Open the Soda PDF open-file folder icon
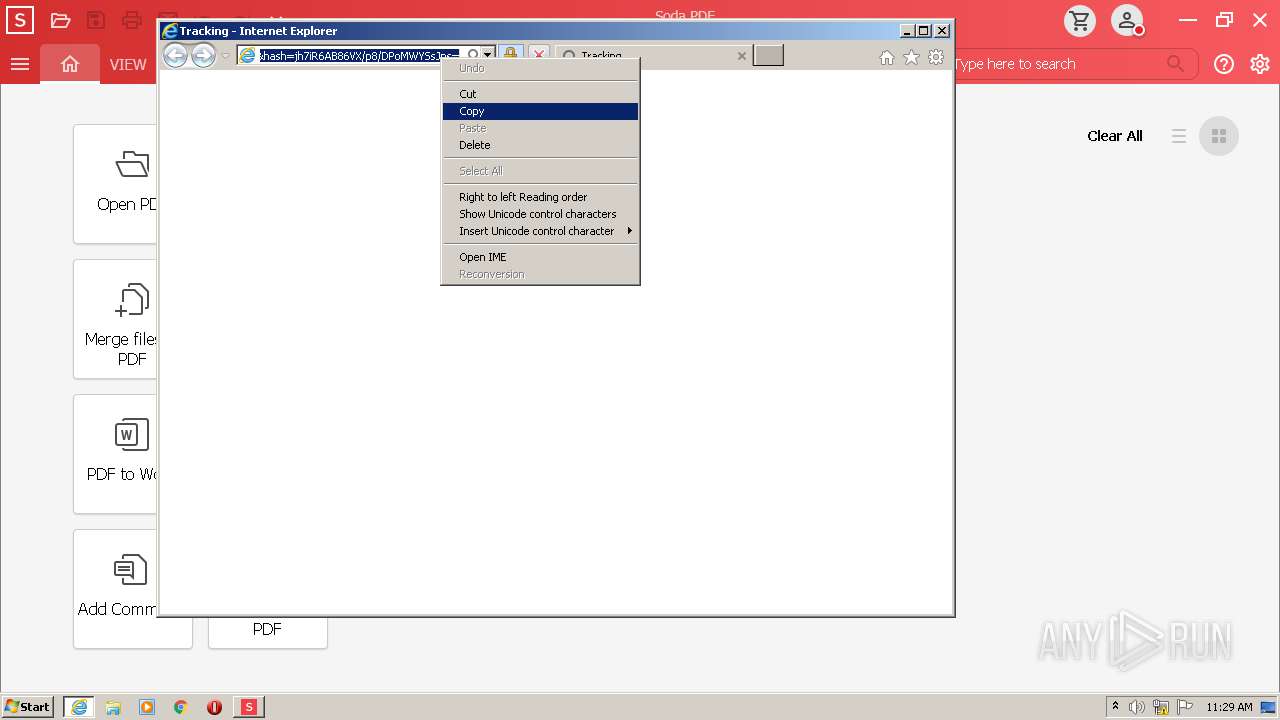 (60, 20)
